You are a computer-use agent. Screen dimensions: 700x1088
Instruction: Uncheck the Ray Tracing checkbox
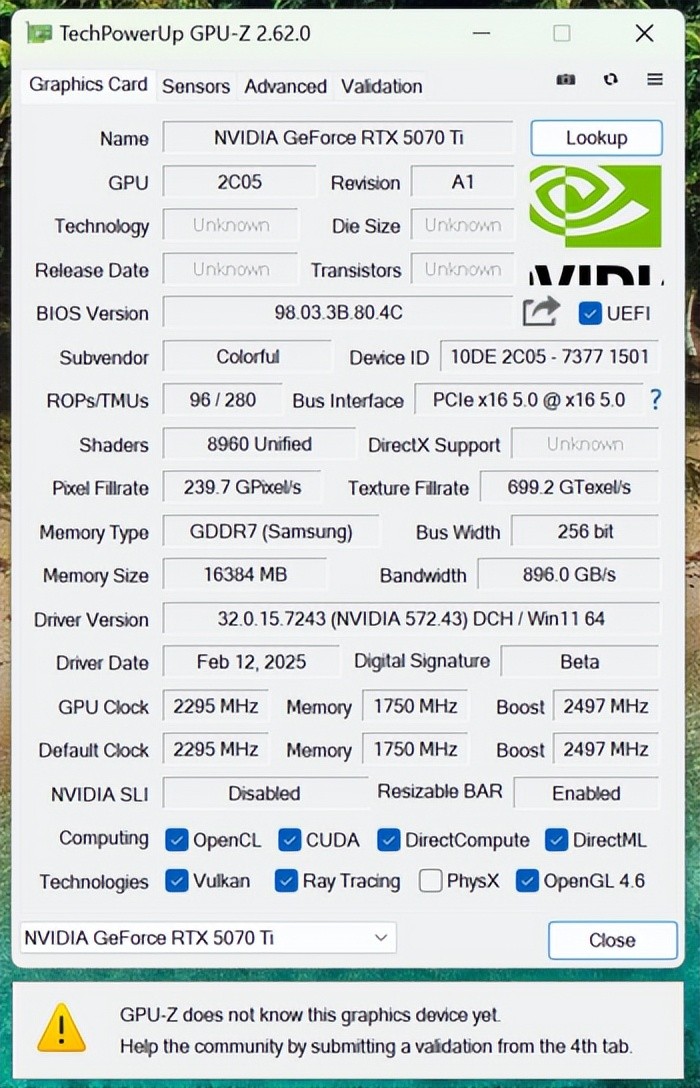[286, 881]
